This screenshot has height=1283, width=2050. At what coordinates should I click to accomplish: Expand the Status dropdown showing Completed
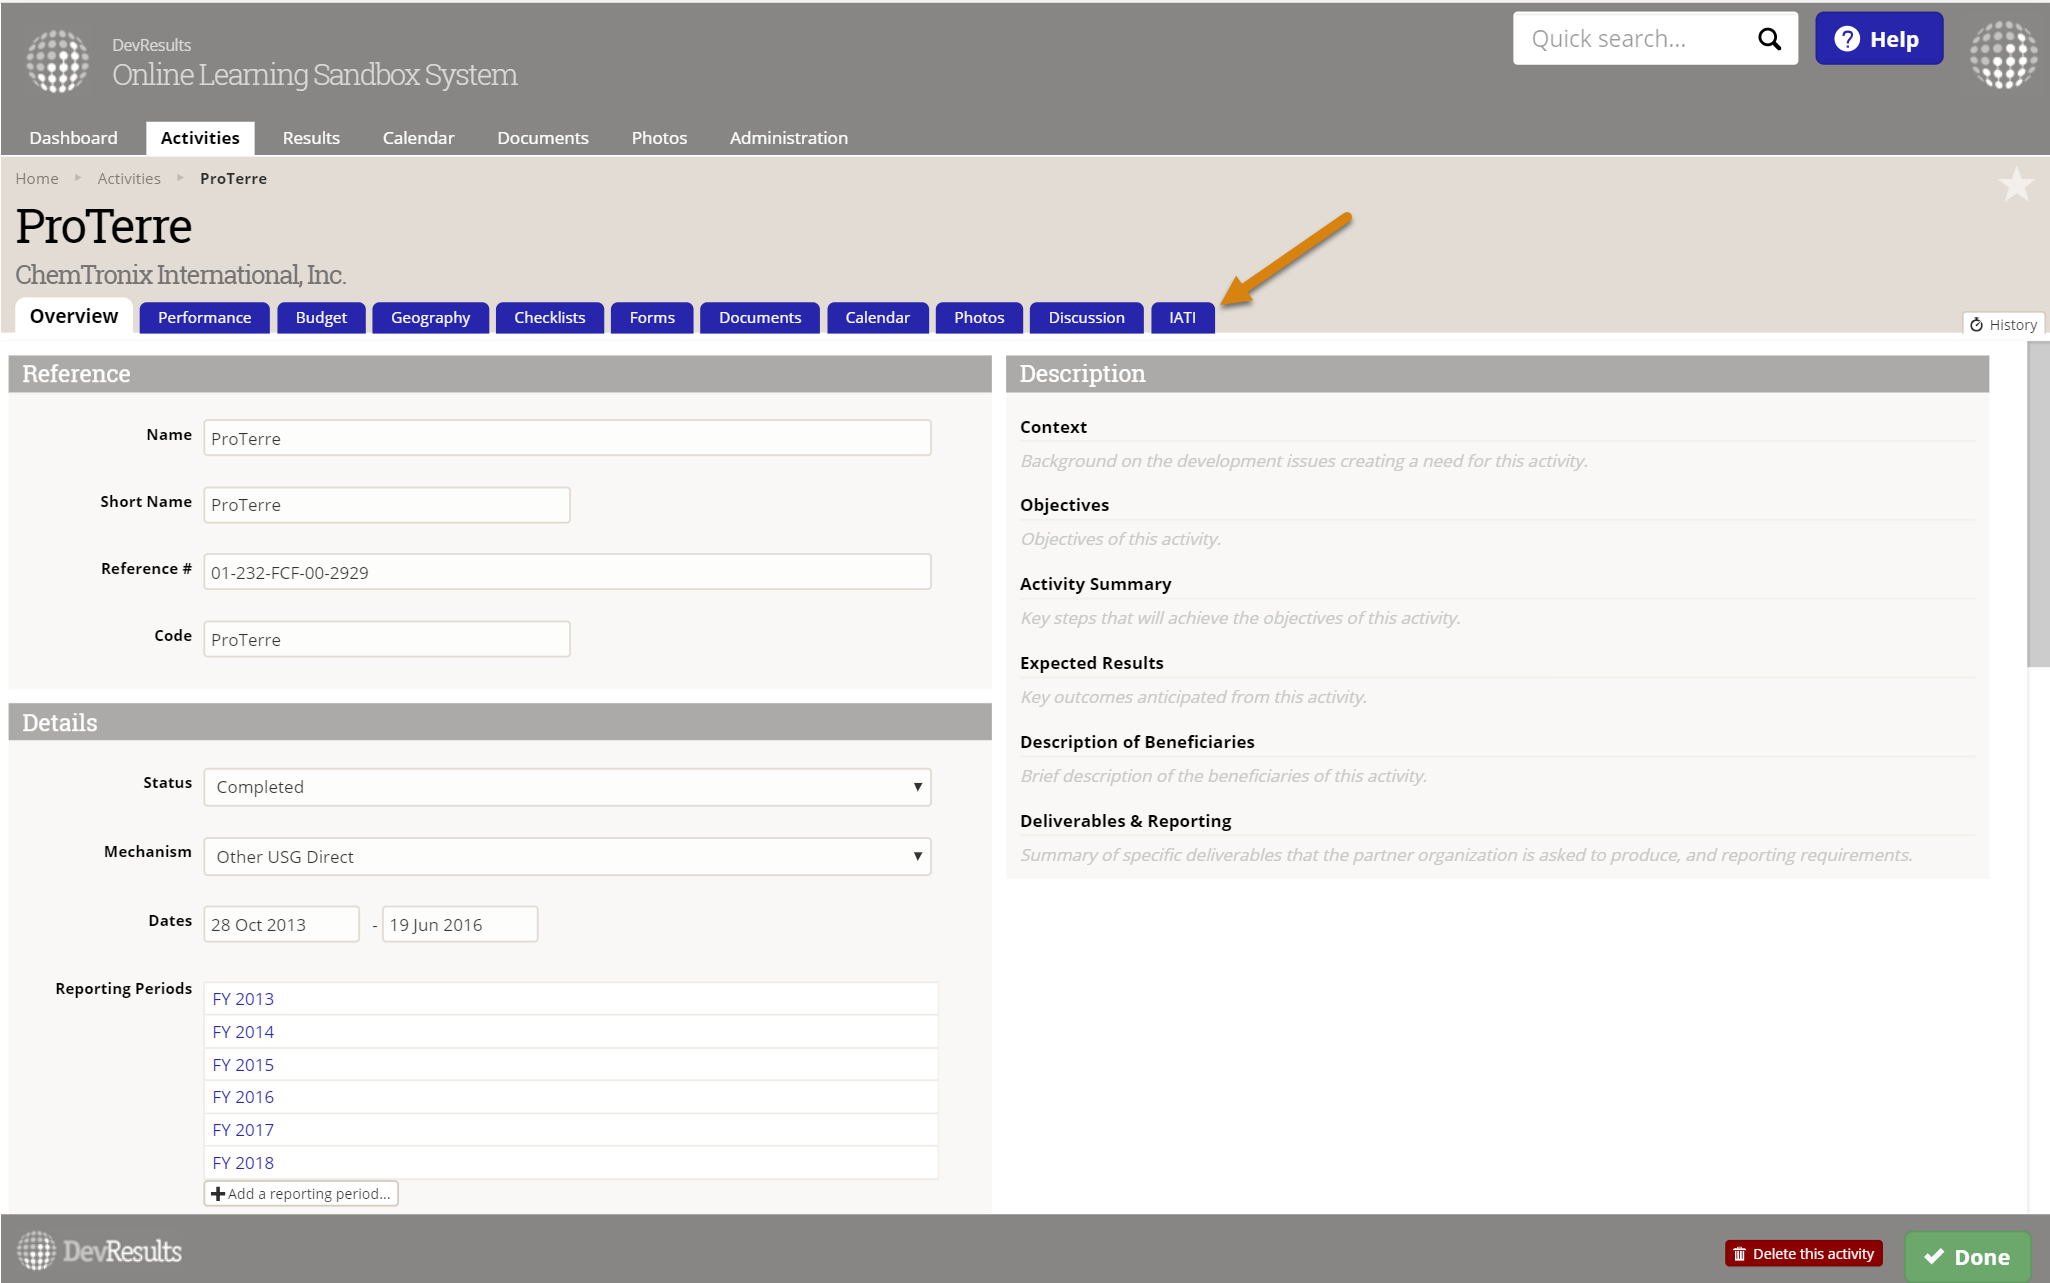pyautogui.click(x=567, y=787)
